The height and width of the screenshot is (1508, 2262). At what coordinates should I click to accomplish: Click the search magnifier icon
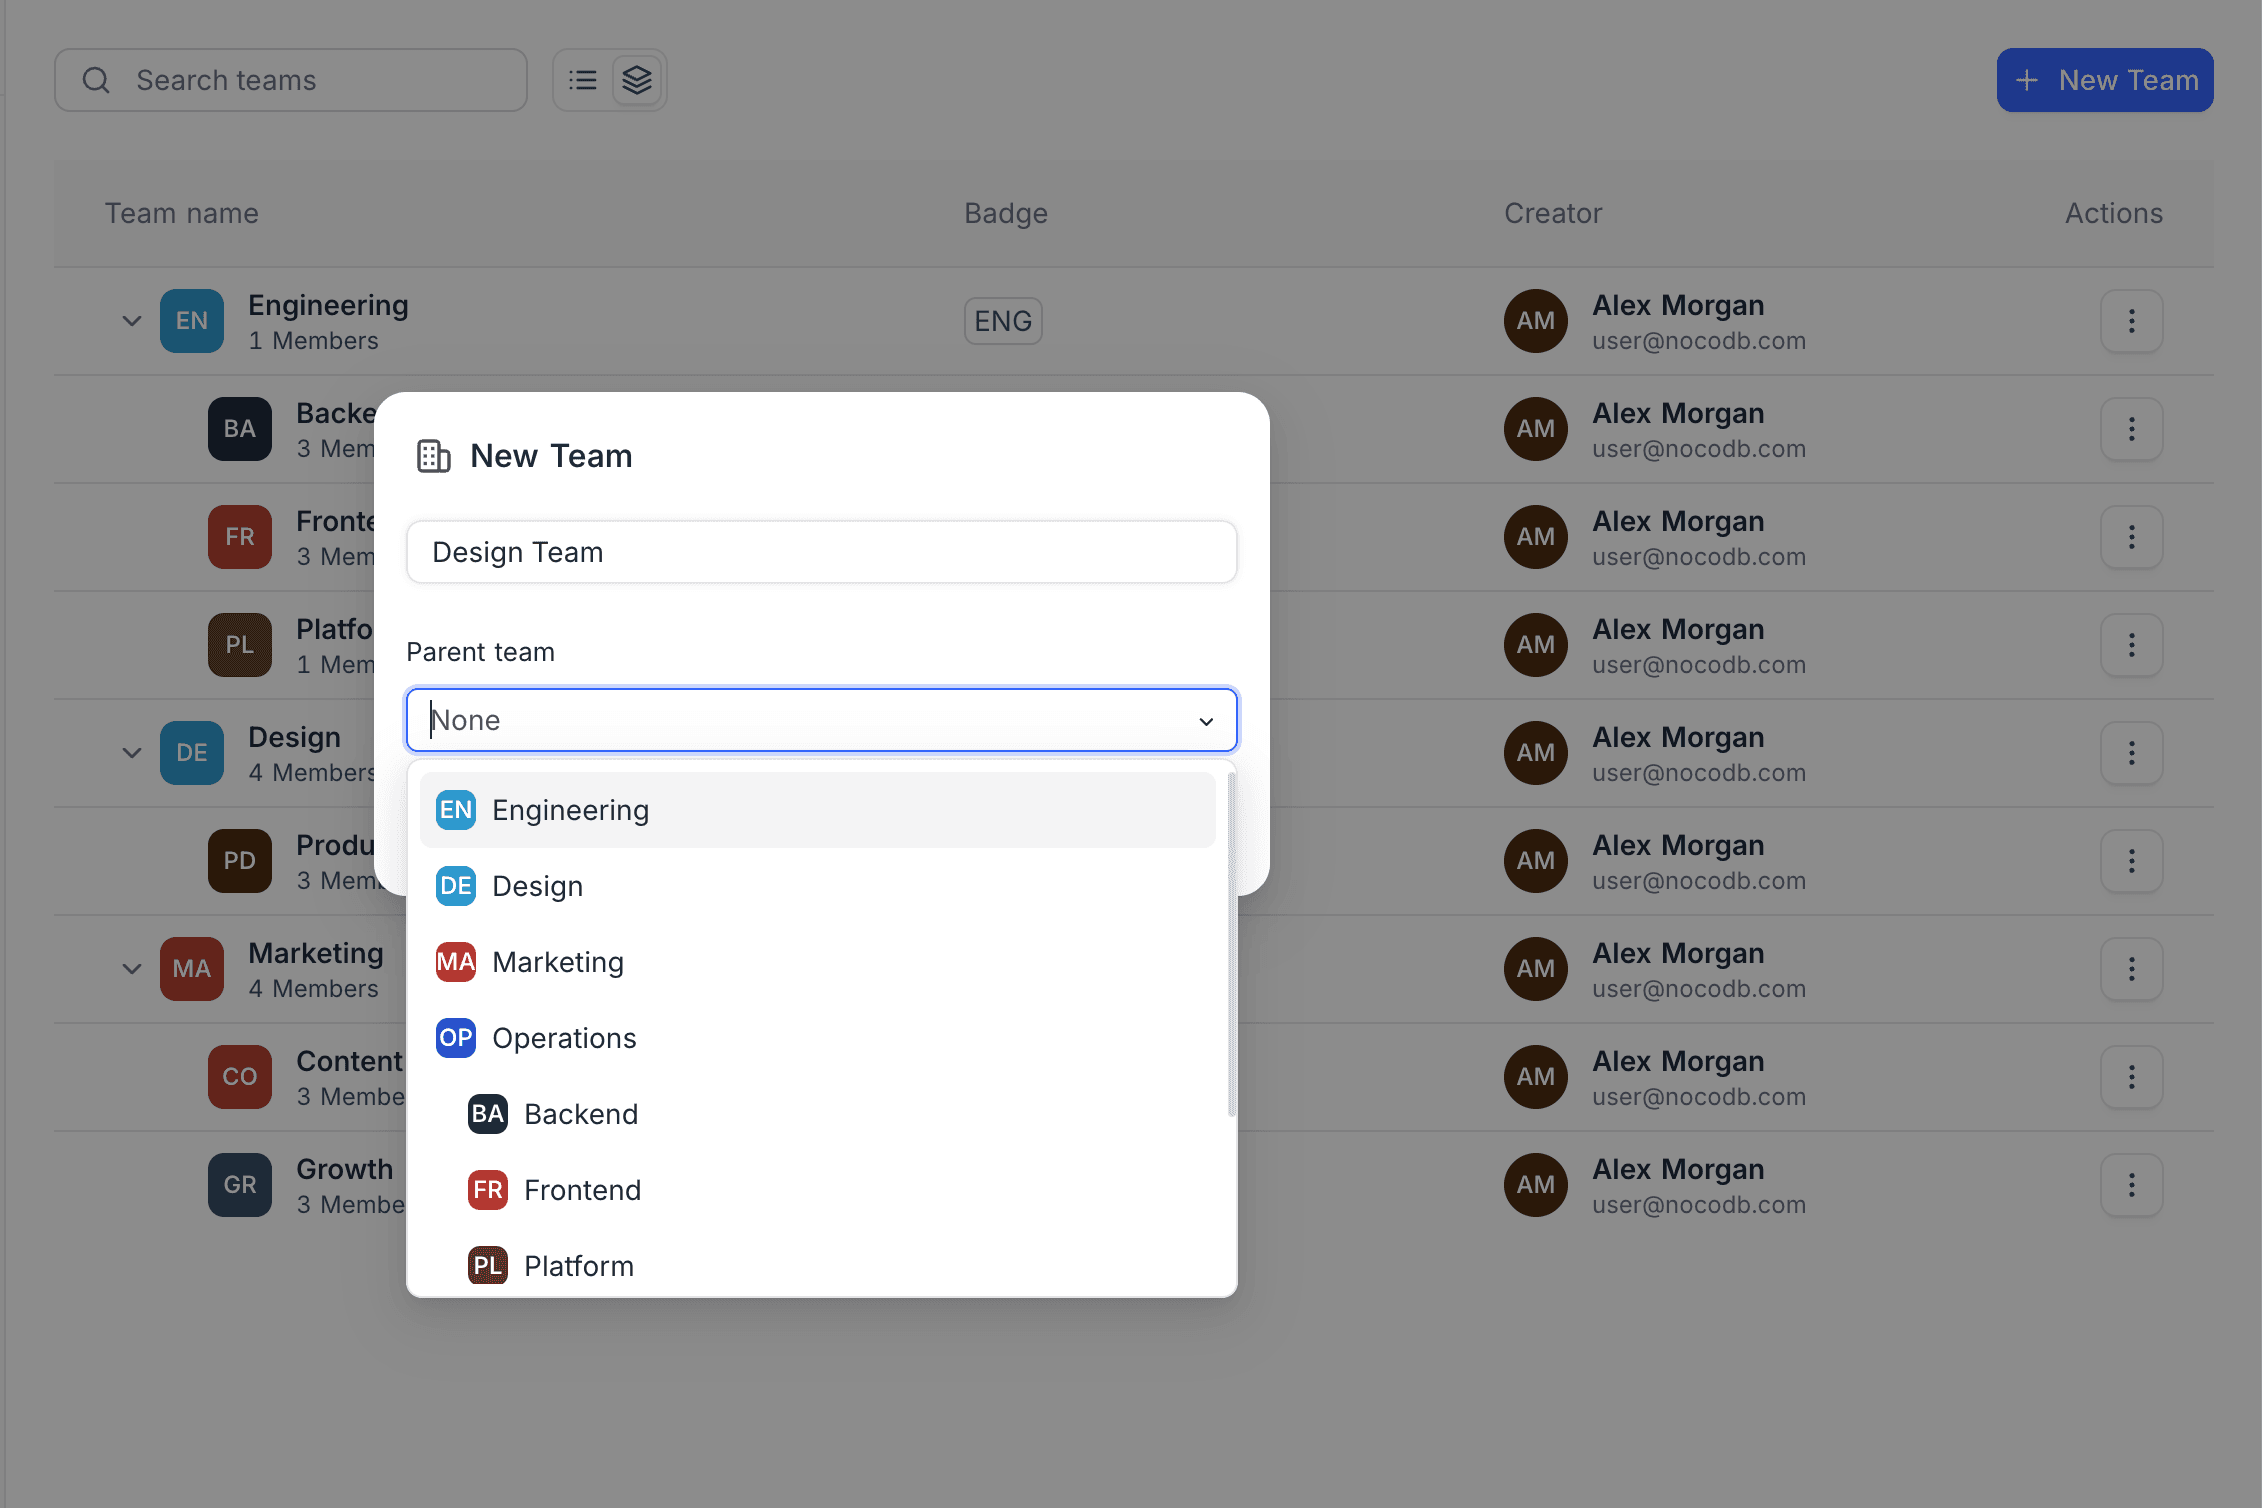[x=96, y=80]
